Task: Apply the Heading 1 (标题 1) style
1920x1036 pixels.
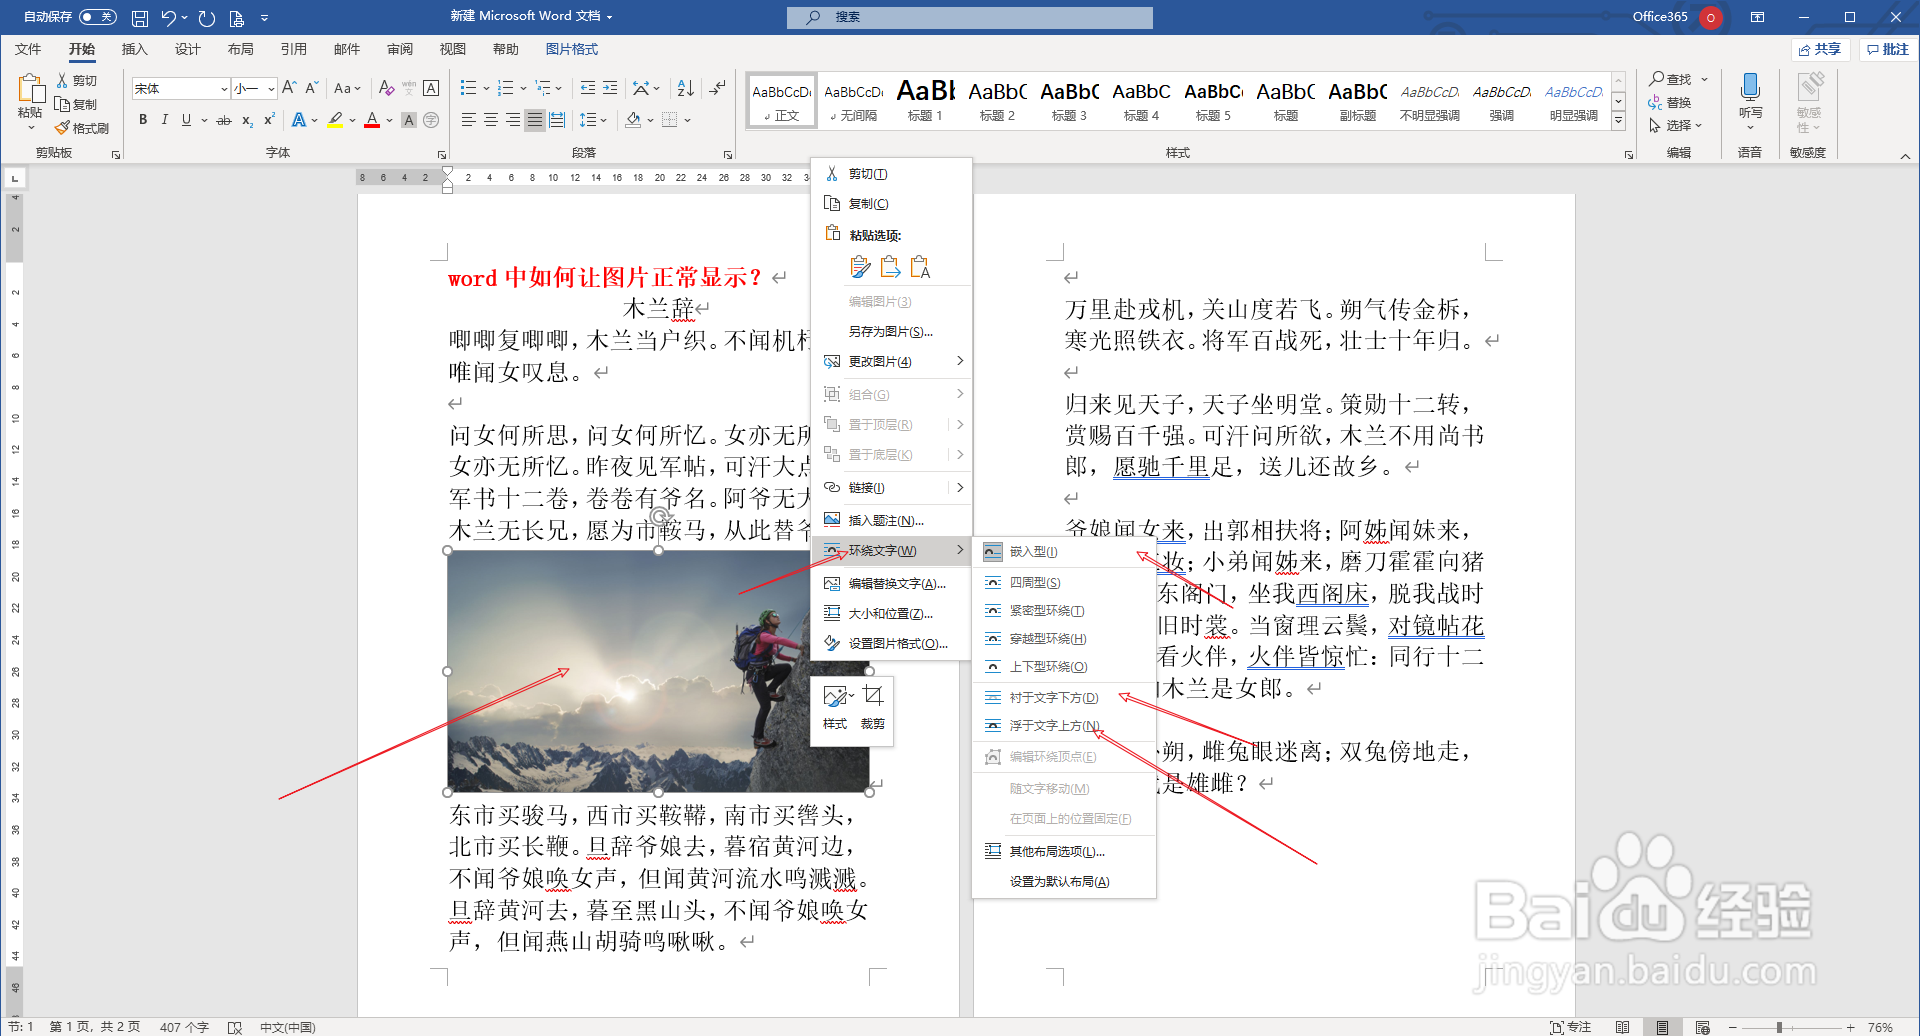Action: pyautogui.click(x=925, y=100)
